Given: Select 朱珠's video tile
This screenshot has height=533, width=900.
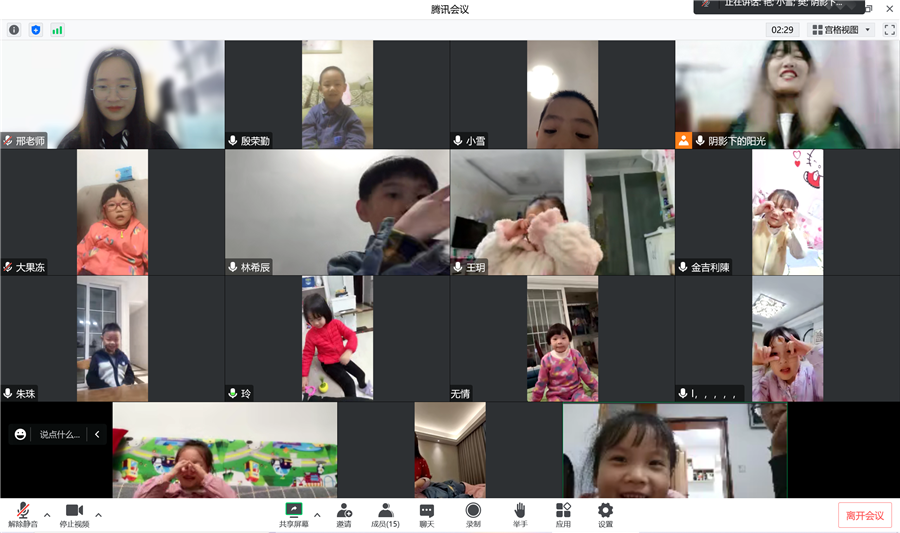Looking at the screenshot, I should [112, 339].
